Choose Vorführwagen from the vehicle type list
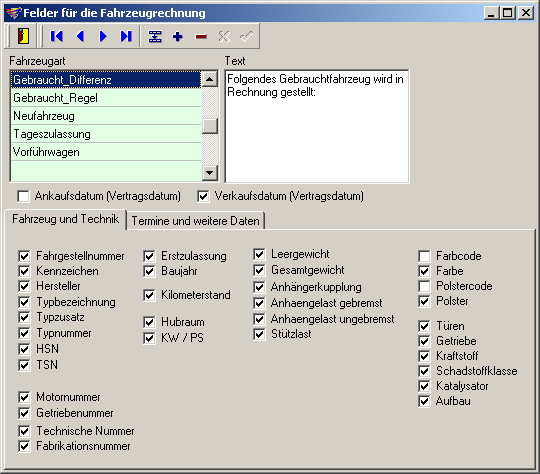 pos(106,152)
